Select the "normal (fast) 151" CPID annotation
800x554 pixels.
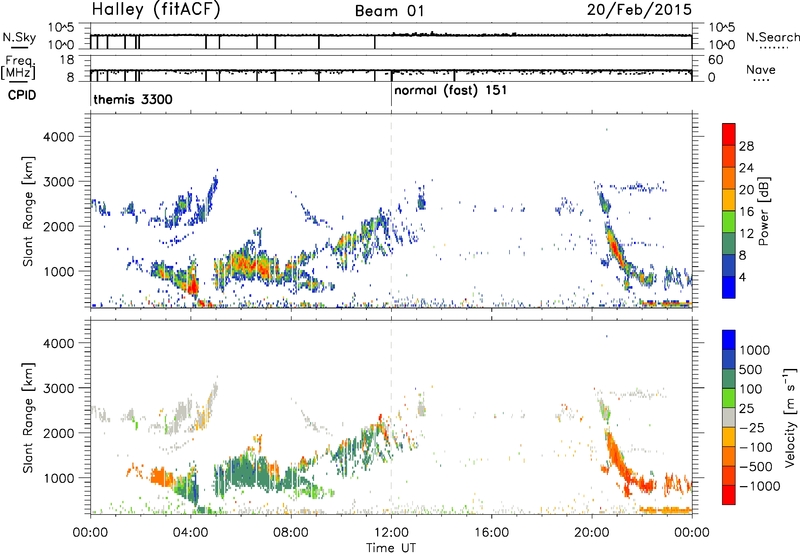(x=451, y=91)
